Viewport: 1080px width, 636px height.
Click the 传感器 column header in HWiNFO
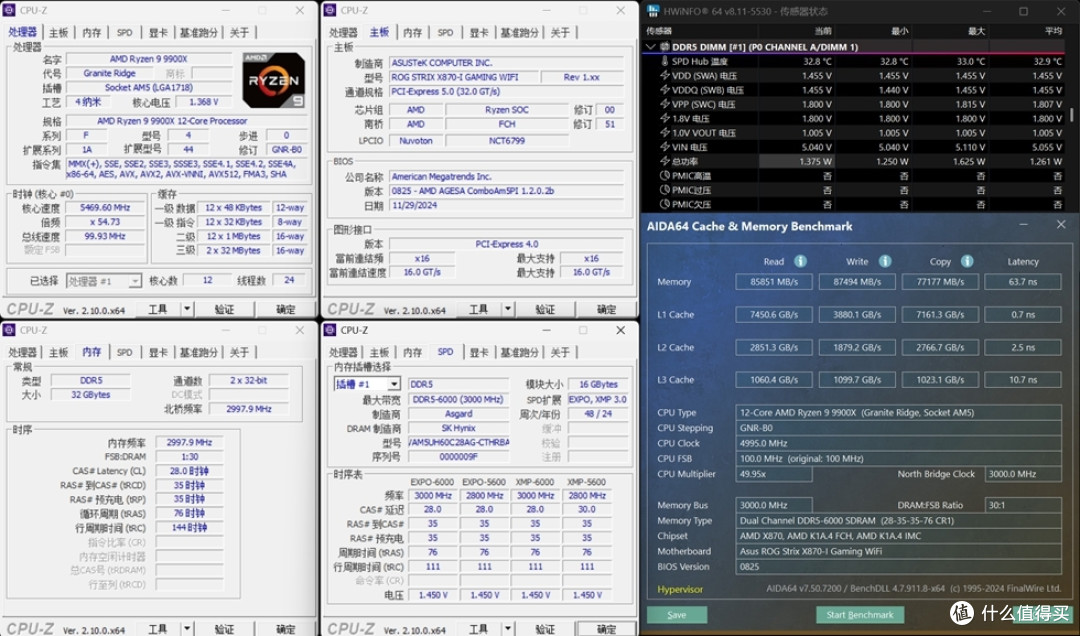coord(659,31)
